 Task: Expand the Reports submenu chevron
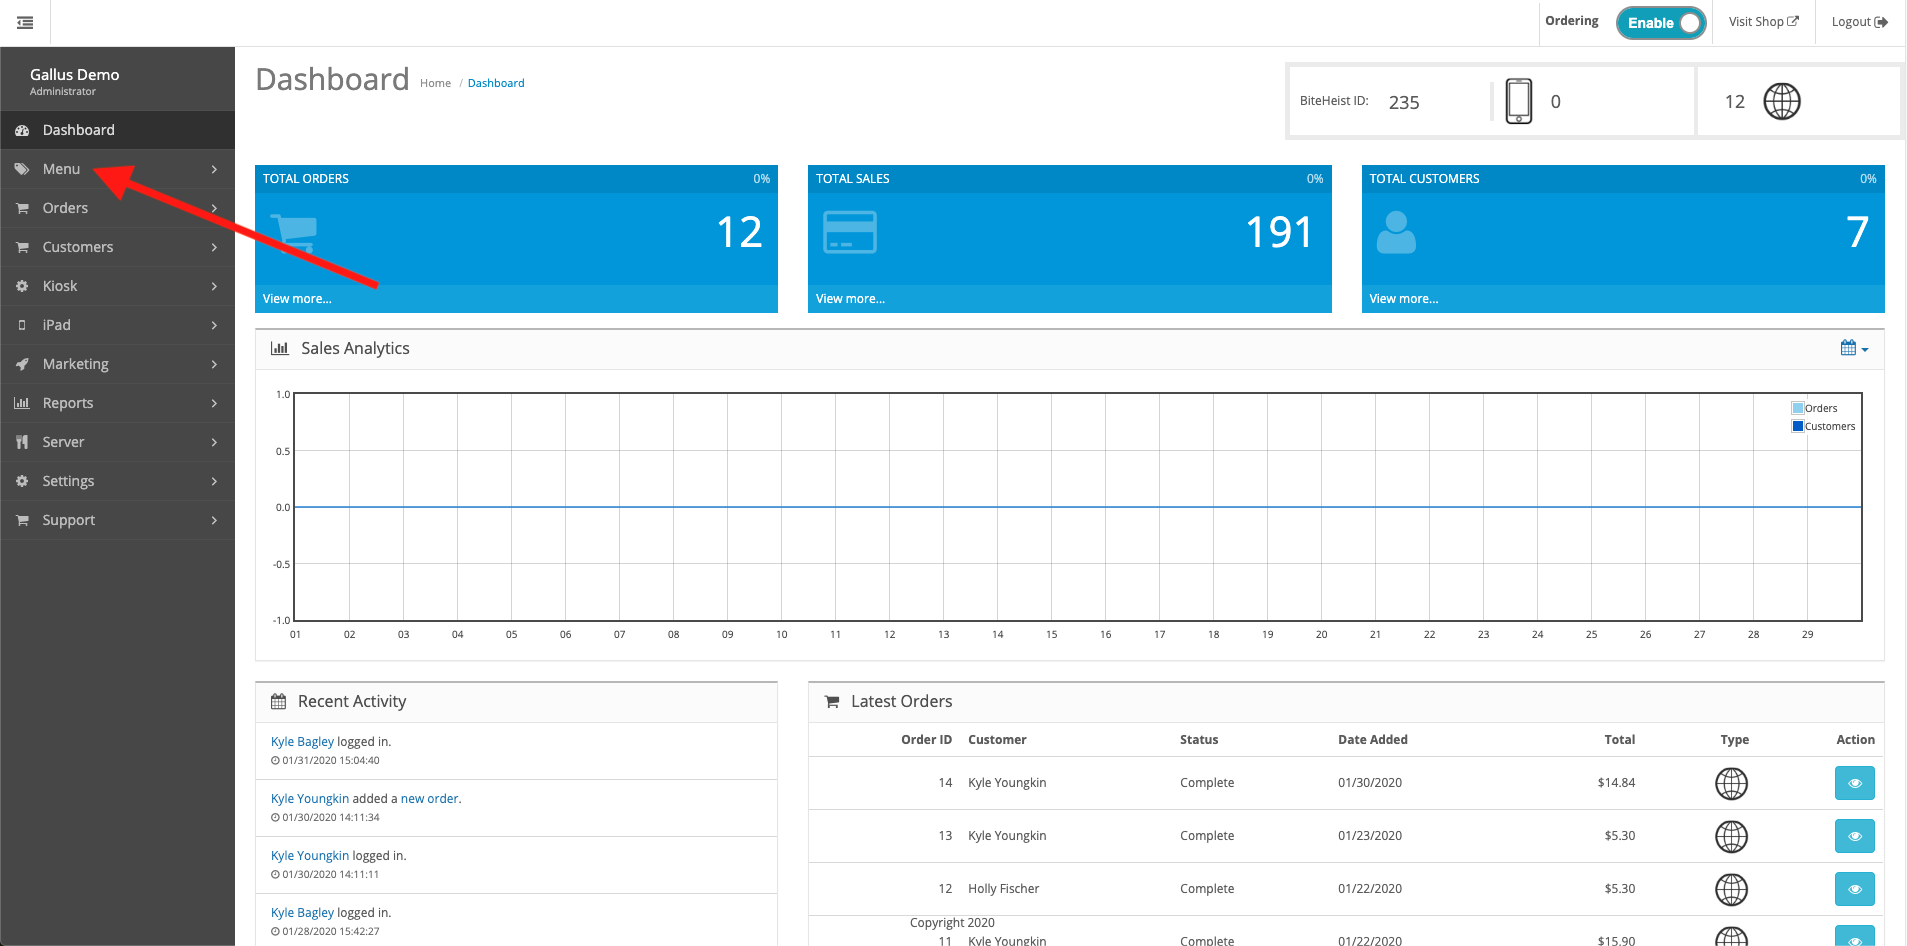click(214, 404)
